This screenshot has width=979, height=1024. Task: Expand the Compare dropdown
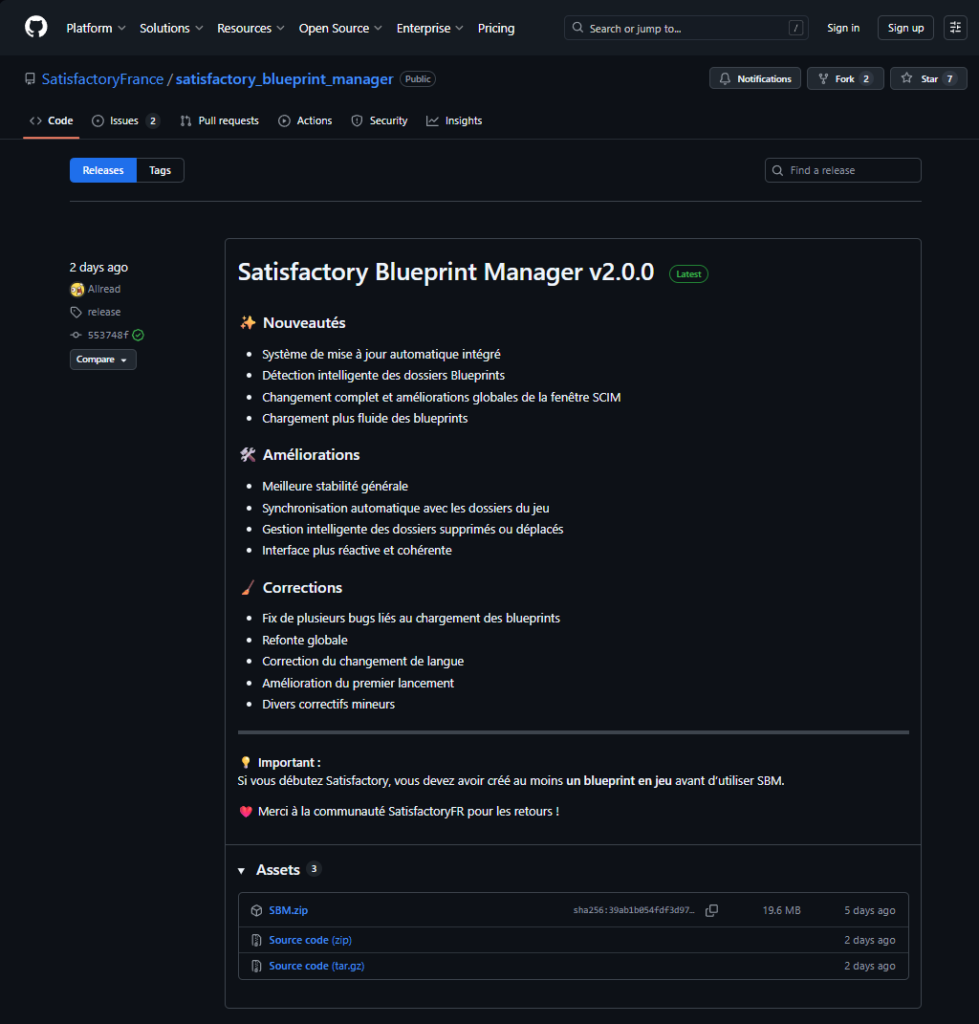click(x=103, y=359)
